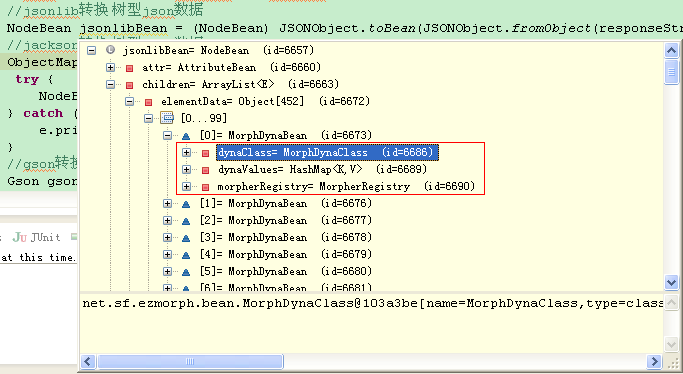The width and height of the screenshot is (683, 374).
Task: Select the [0...99] range row
Action: click(204, 118)
